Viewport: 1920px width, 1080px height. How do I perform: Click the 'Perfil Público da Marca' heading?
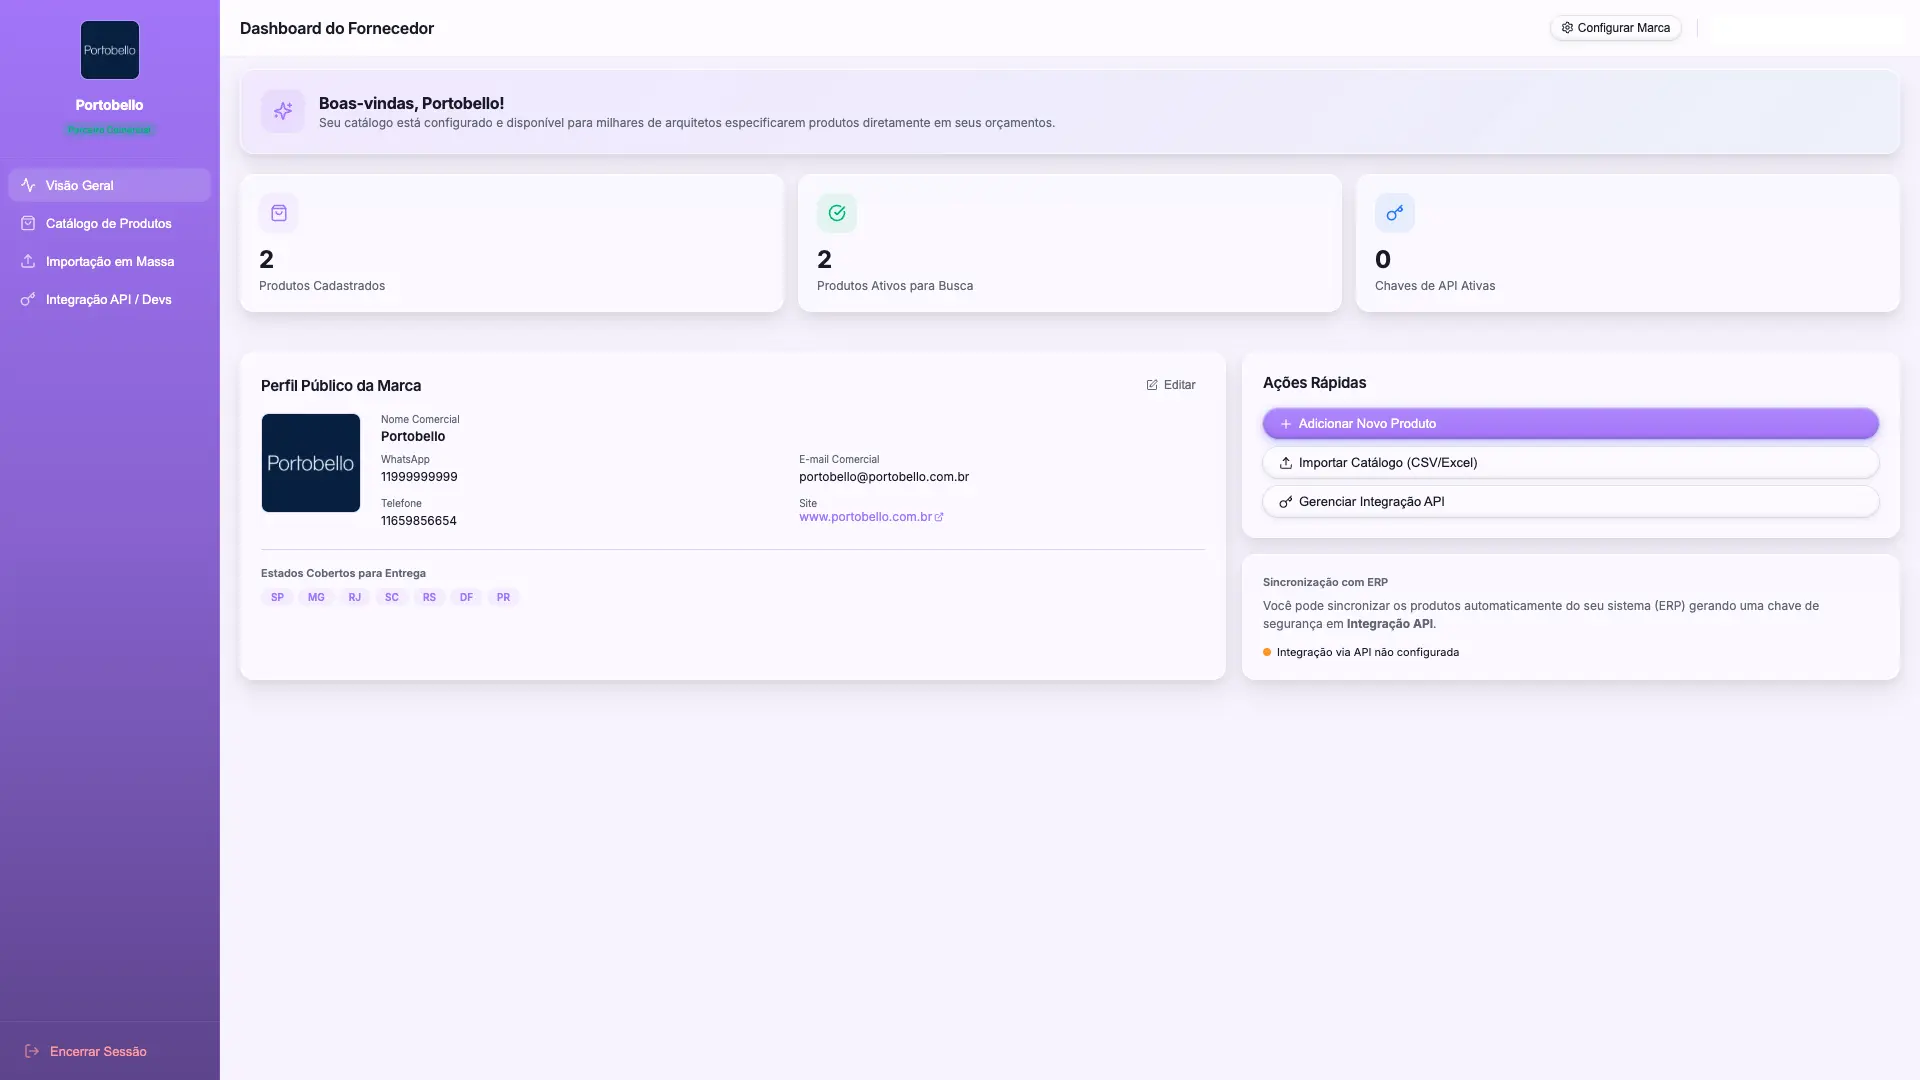click(341, 386)
